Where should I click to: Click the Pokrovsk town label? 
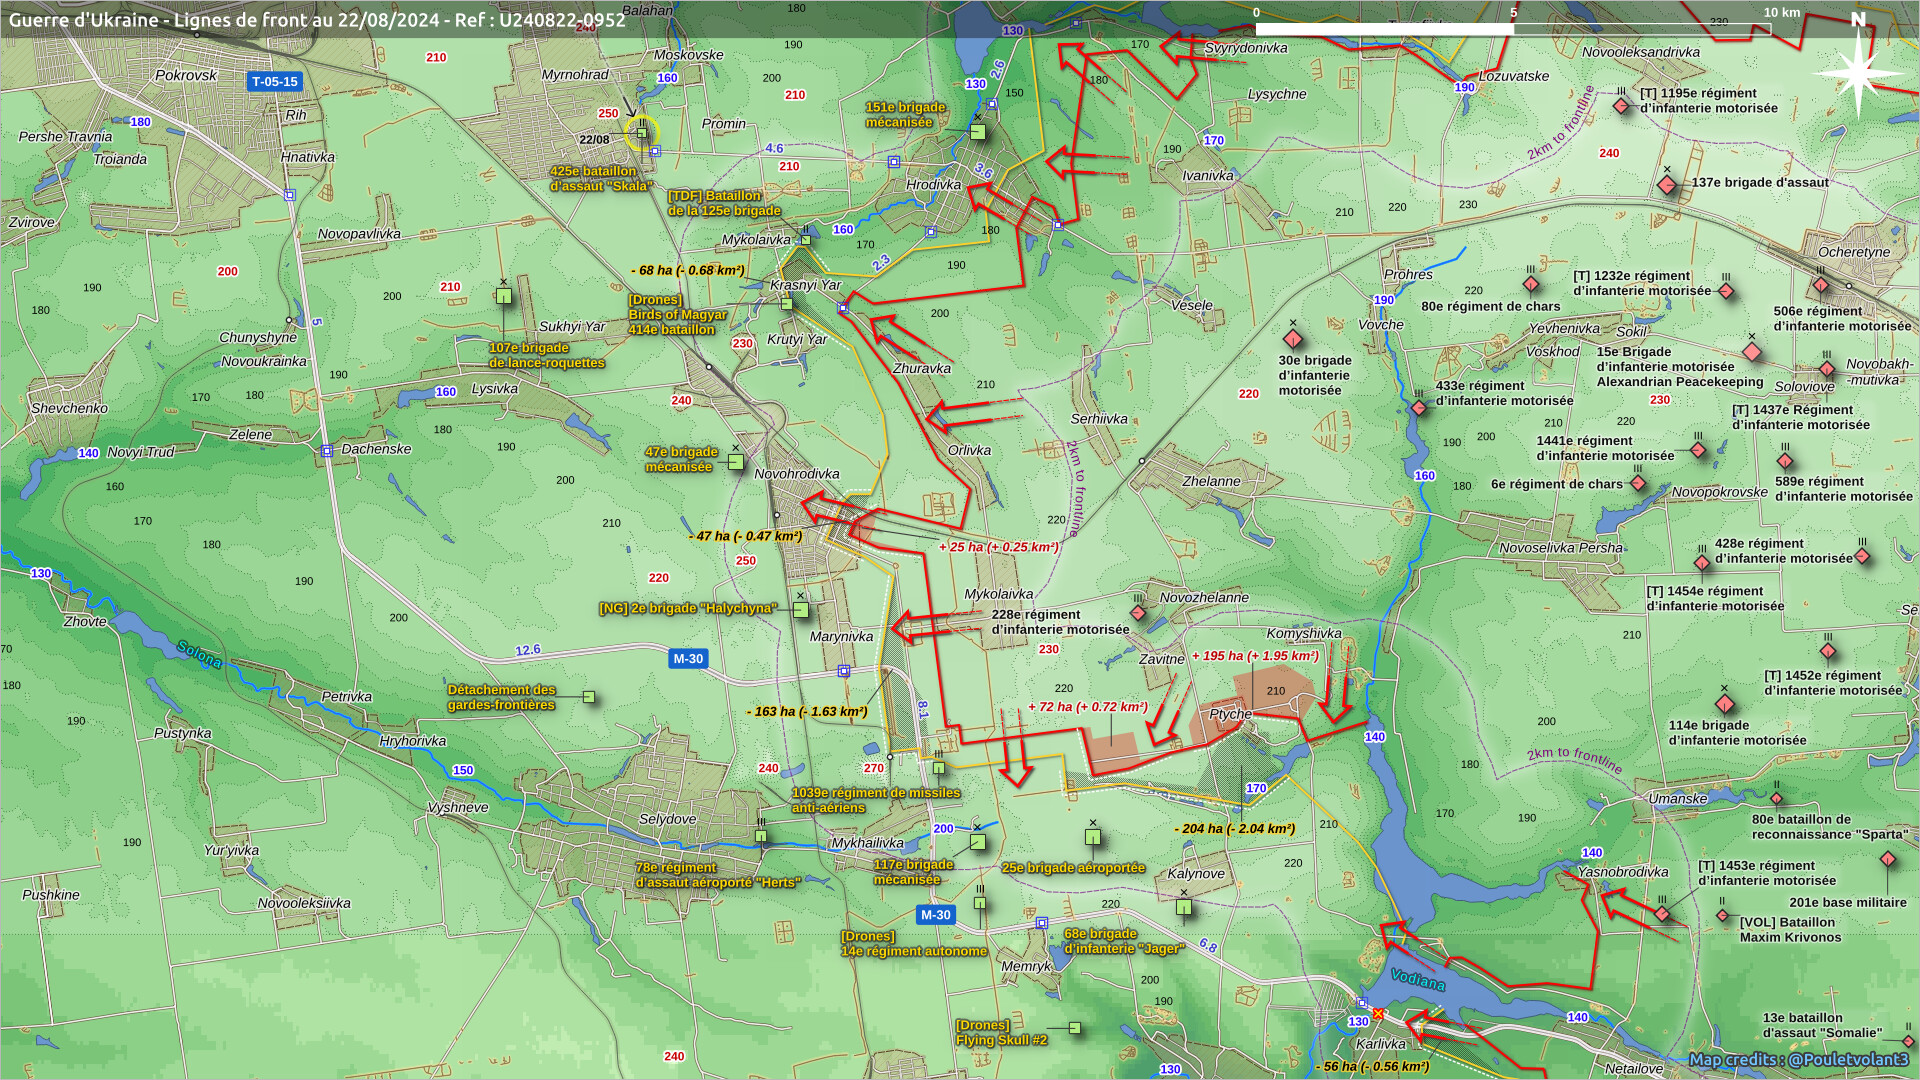(186, 75)
